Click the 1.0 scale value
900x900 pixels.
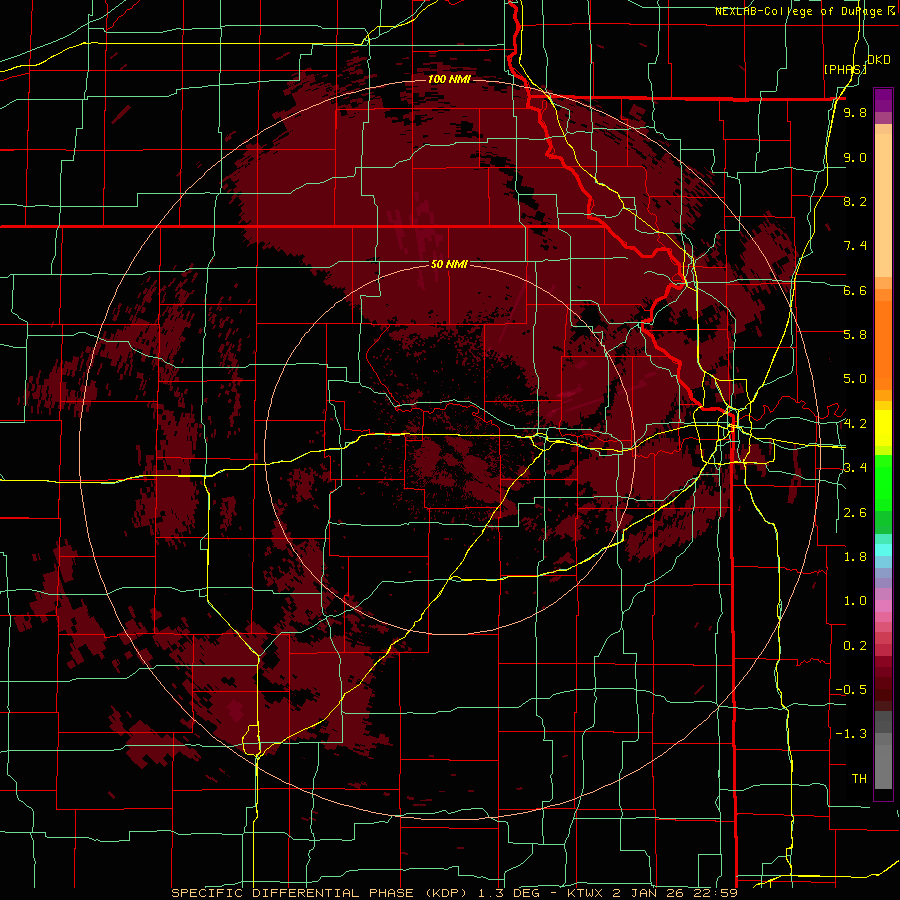[x=855, y=601]
